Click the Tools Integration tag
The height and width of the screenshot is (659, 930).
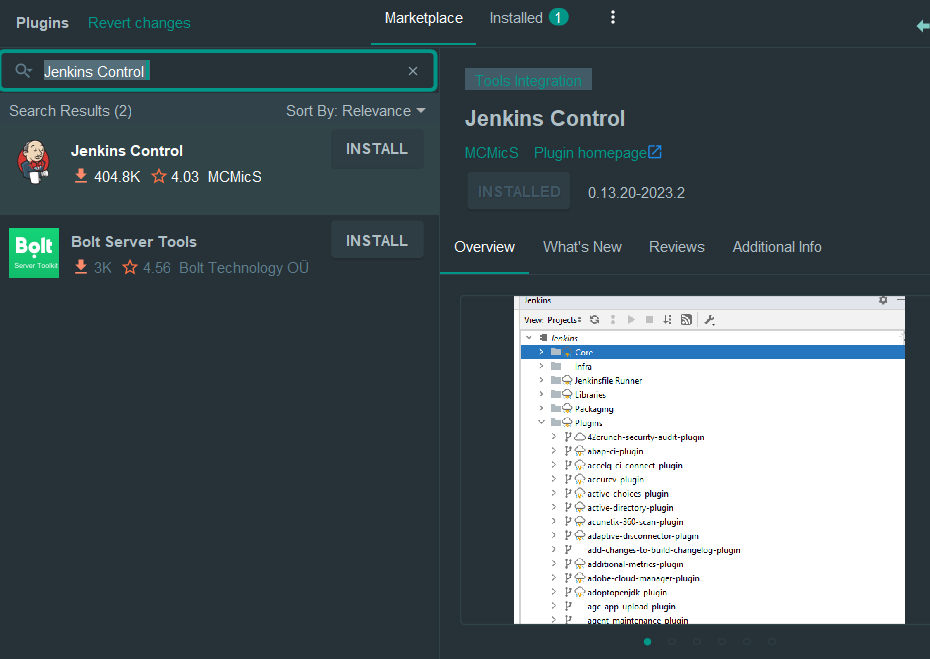tap(528, 80)
